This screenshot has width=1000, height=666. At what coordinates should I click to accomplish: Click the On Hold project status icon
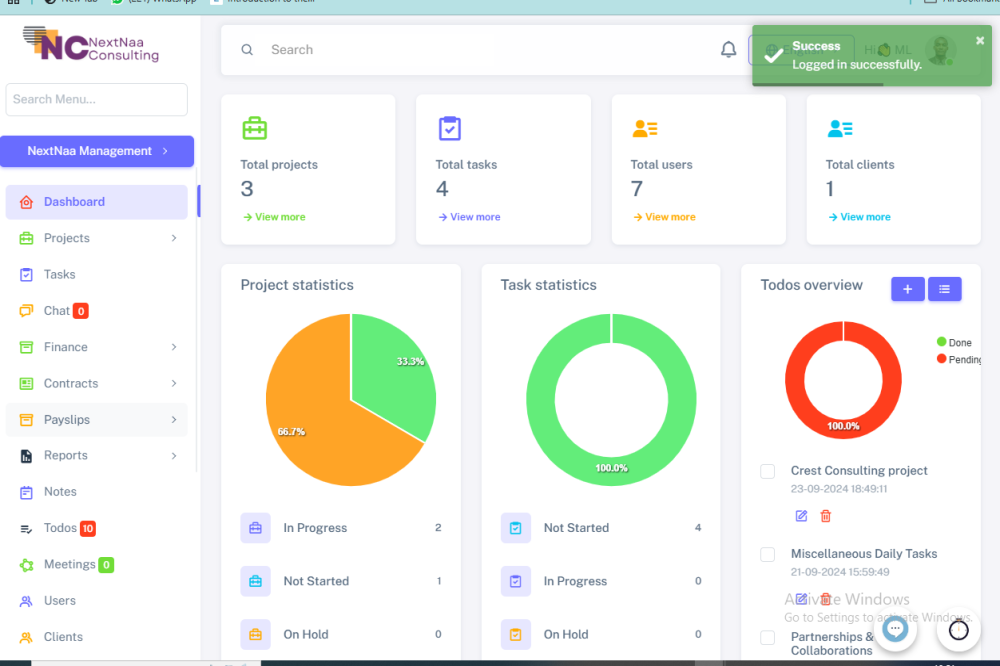click(255, 634)
